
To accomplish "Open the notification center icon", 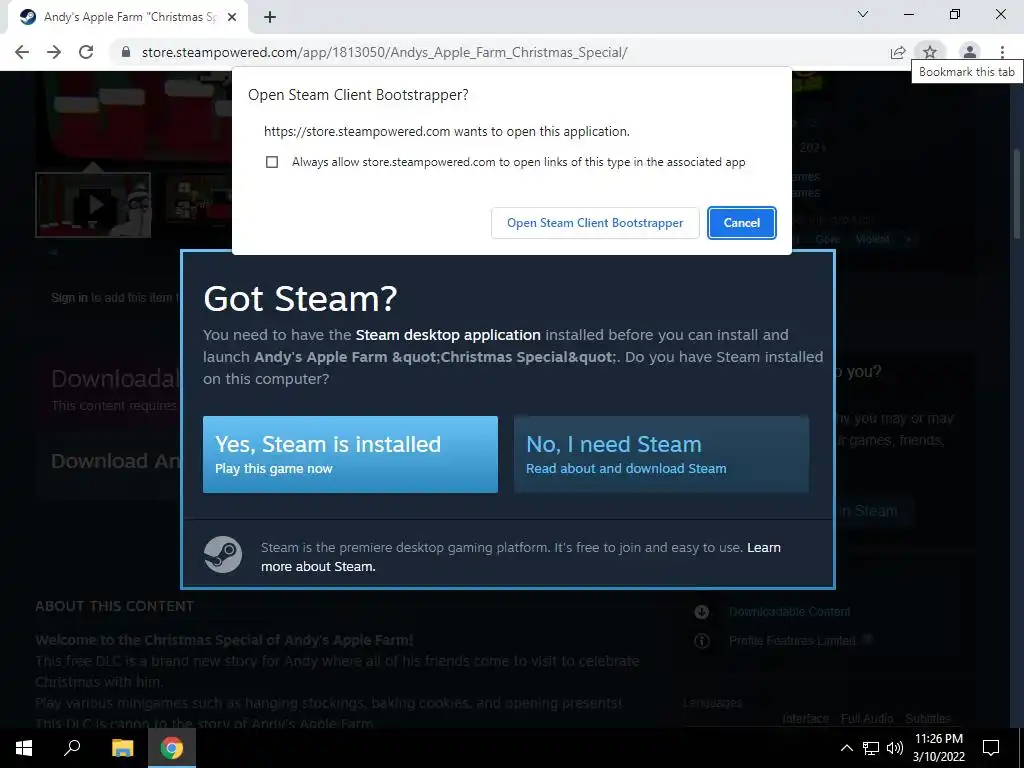I will 991,748.
